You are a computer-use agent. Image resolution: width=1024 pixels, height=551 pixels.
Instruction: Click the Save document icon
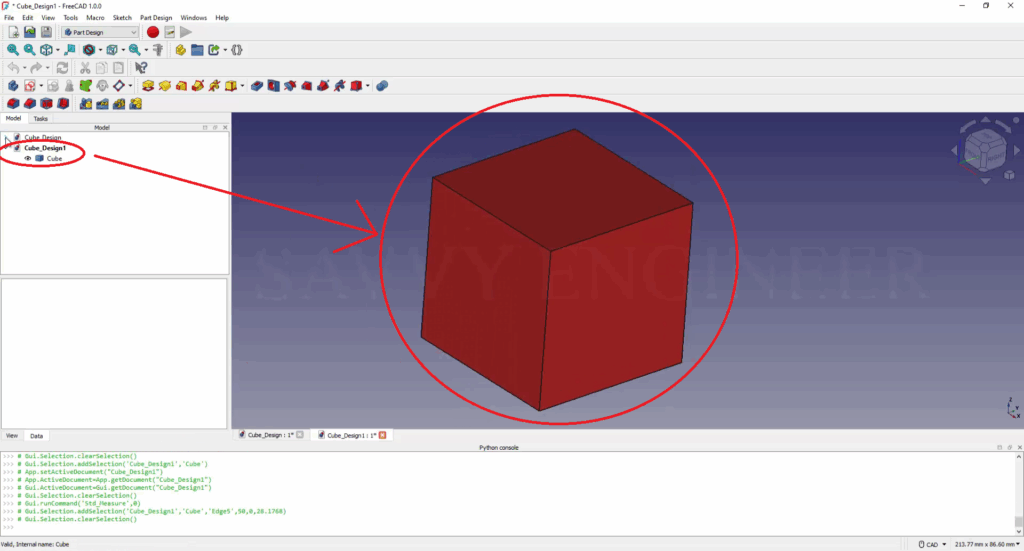point(46,32)
